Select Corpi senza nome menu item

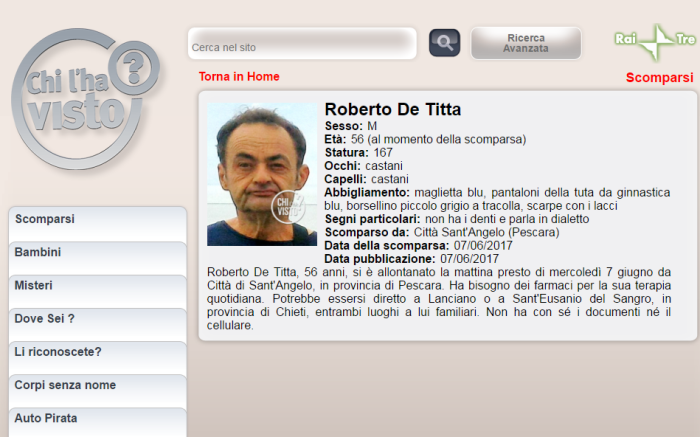tap(97, 391)
